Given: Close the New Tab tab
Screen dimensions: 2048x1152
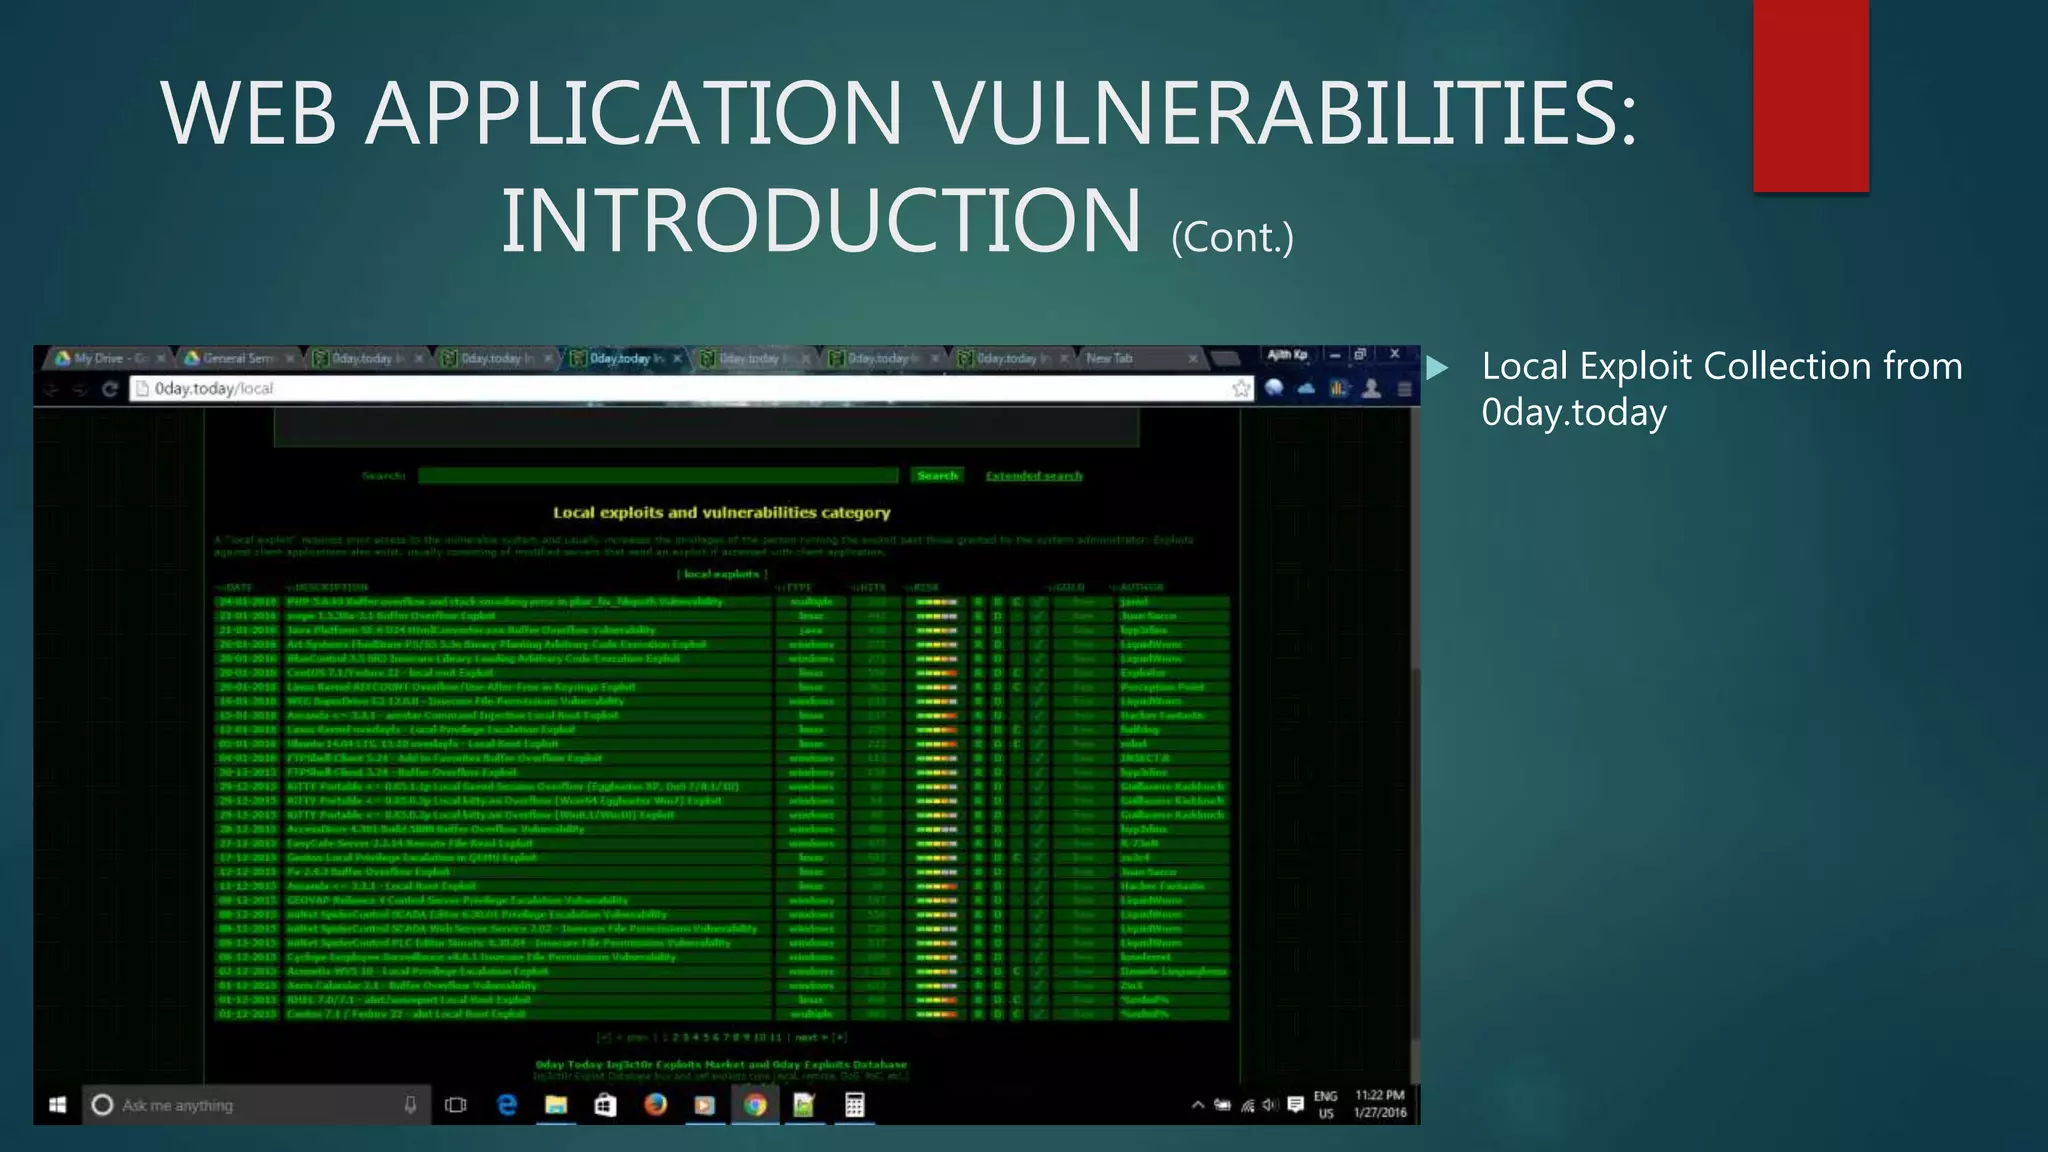Looking at the screenshot, I should click(x=1192, y=358).
